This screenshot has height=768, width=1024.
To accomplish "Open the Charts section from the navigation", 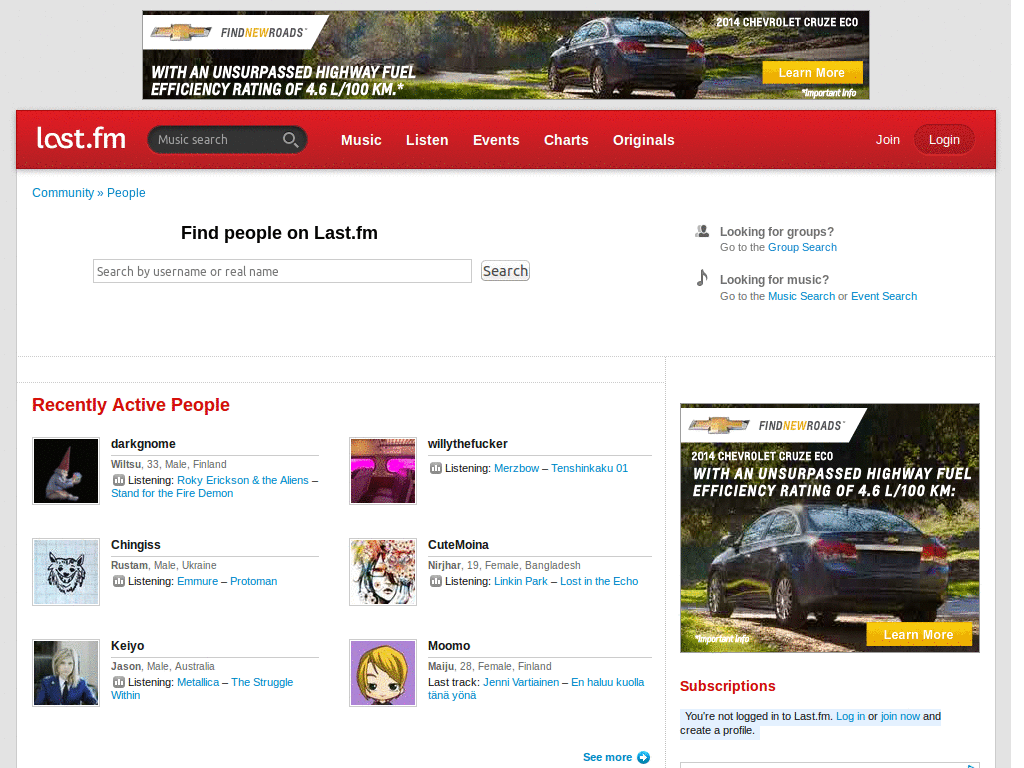I will (566, 140).
